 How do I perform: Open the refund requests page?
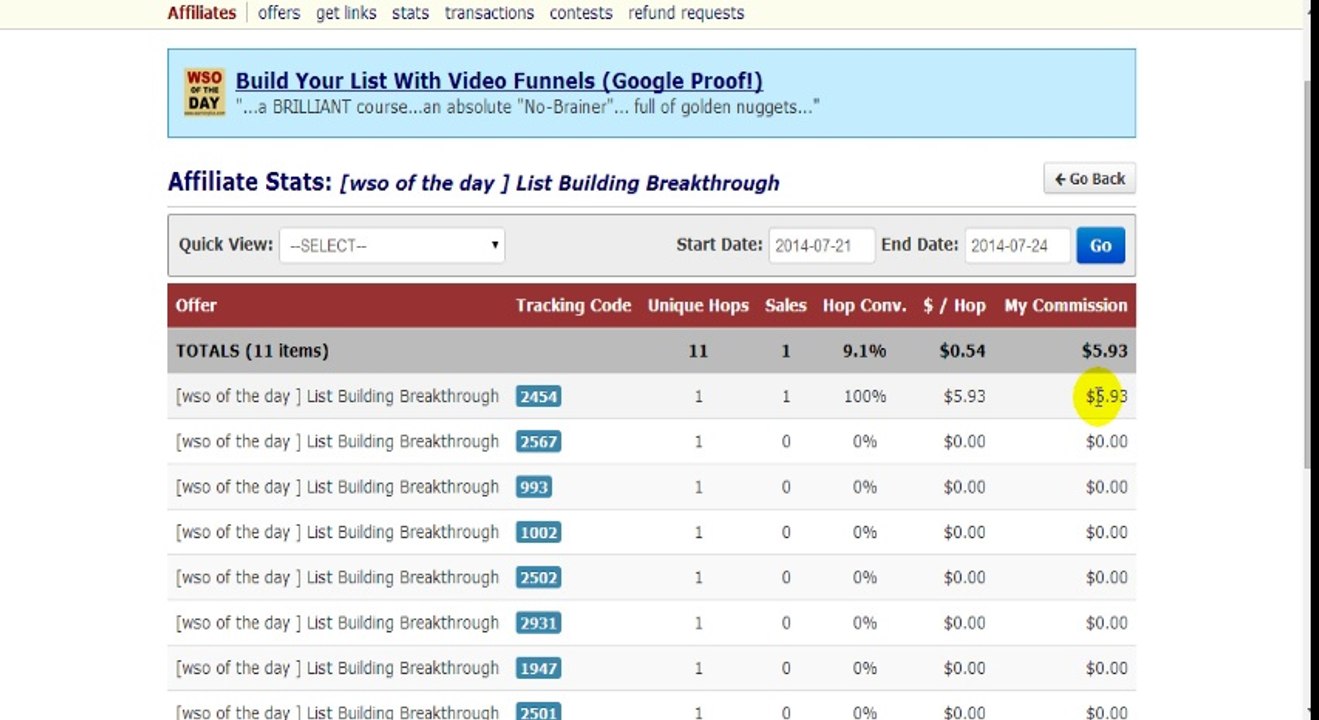click(686, 13)
